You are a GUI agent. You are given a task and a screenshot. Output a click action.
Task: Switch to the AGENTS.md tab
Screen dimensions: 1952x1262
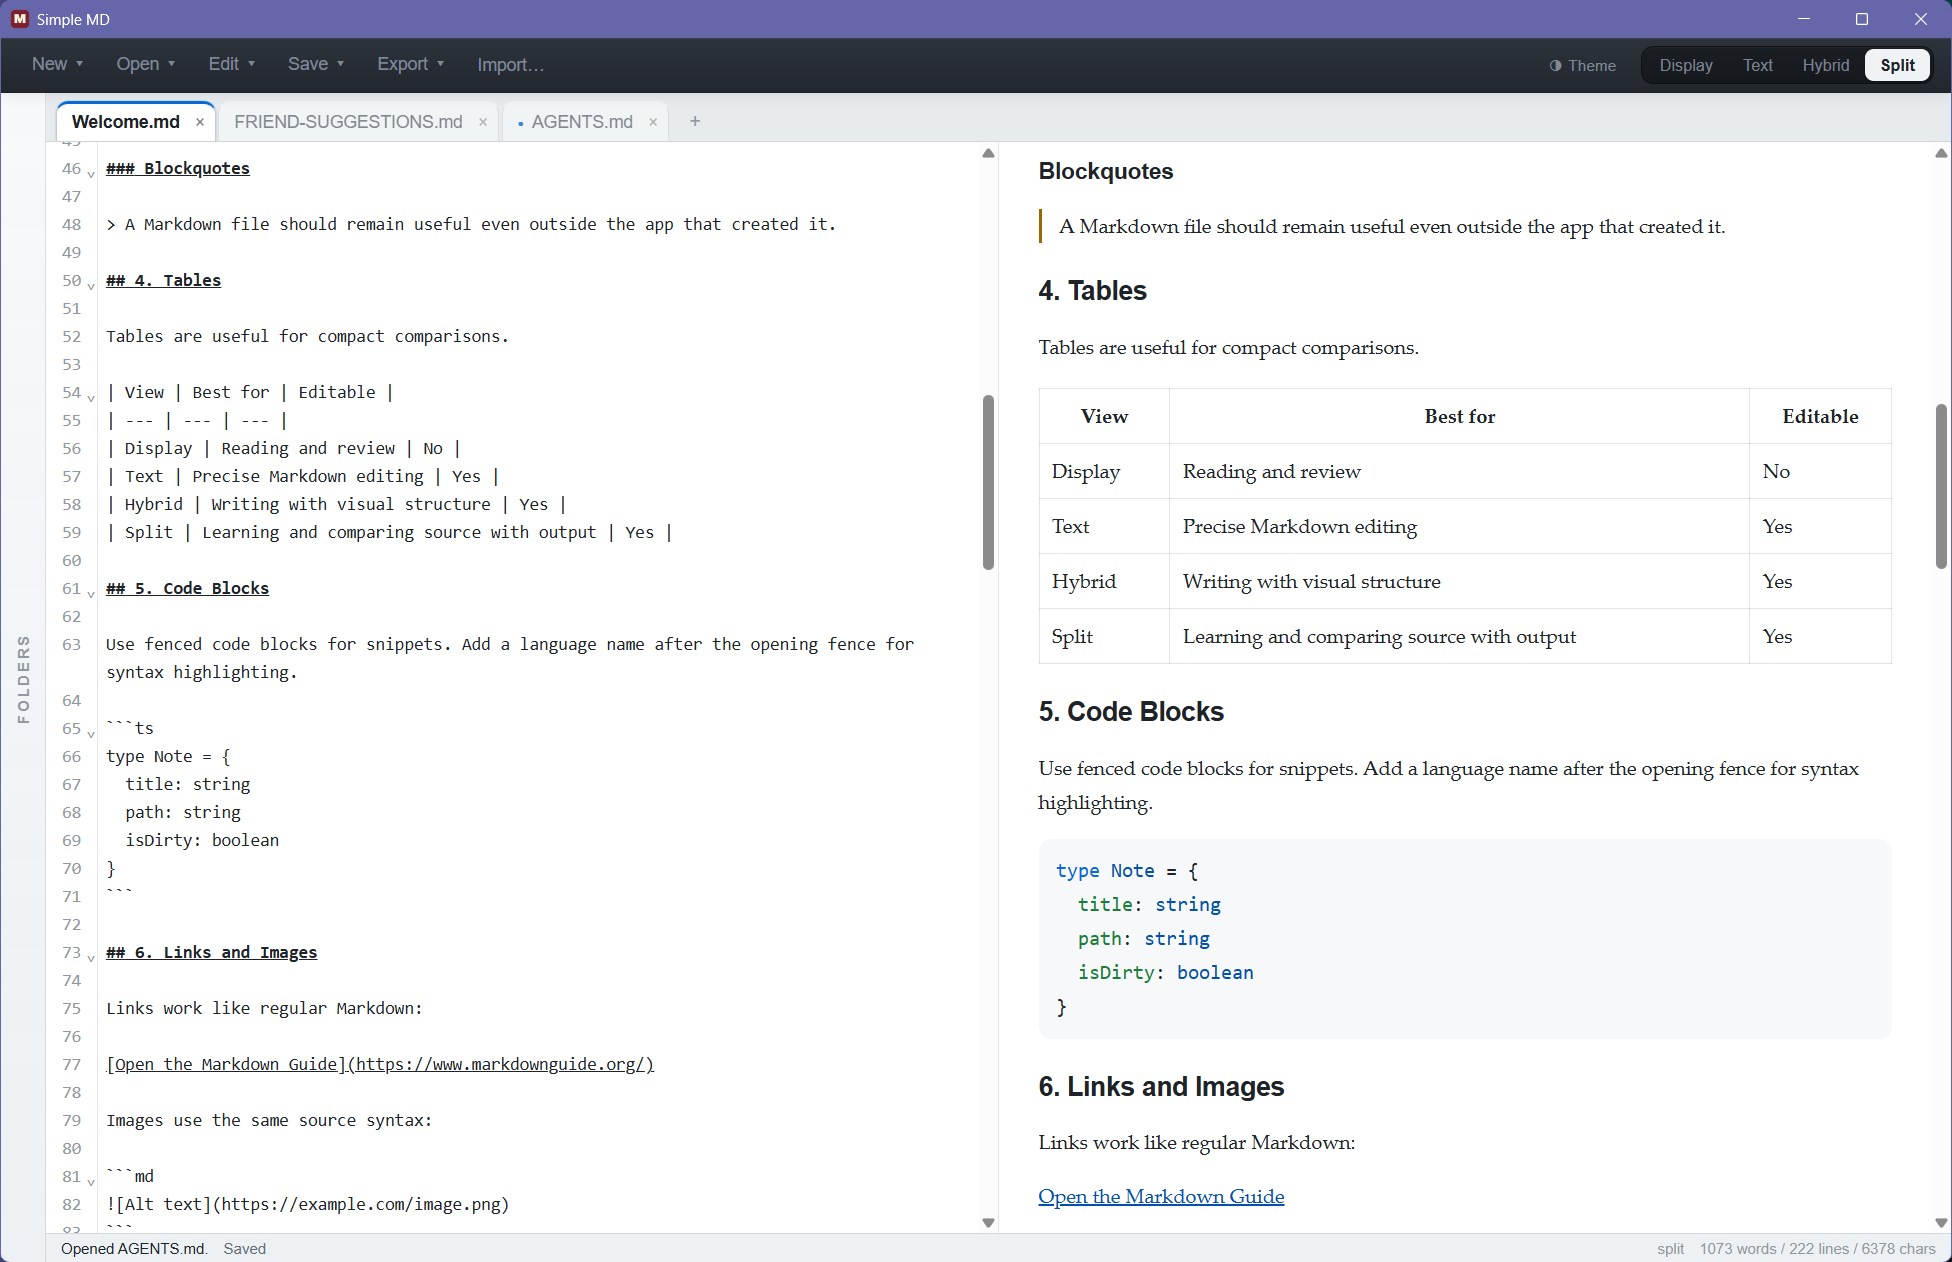(582, 122)
